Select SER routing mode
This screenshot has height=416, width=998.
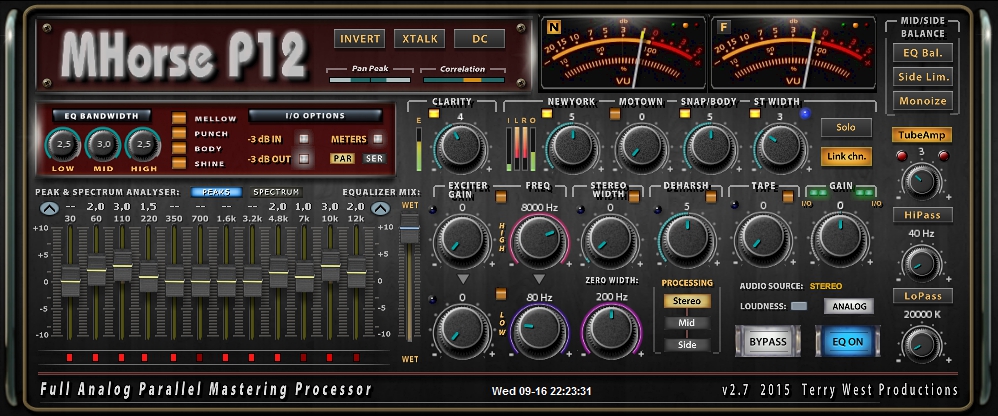(x=374, y=158)
